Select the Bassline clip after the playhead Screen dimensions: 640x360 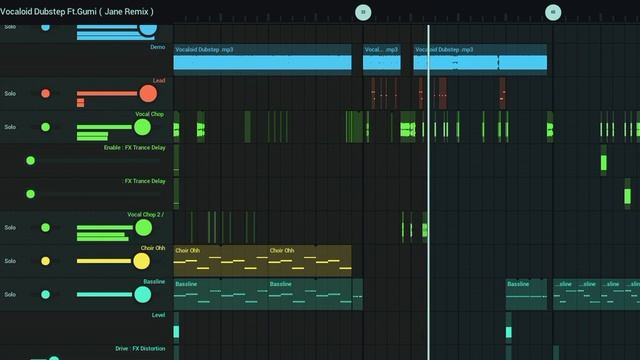coord(526,294)
